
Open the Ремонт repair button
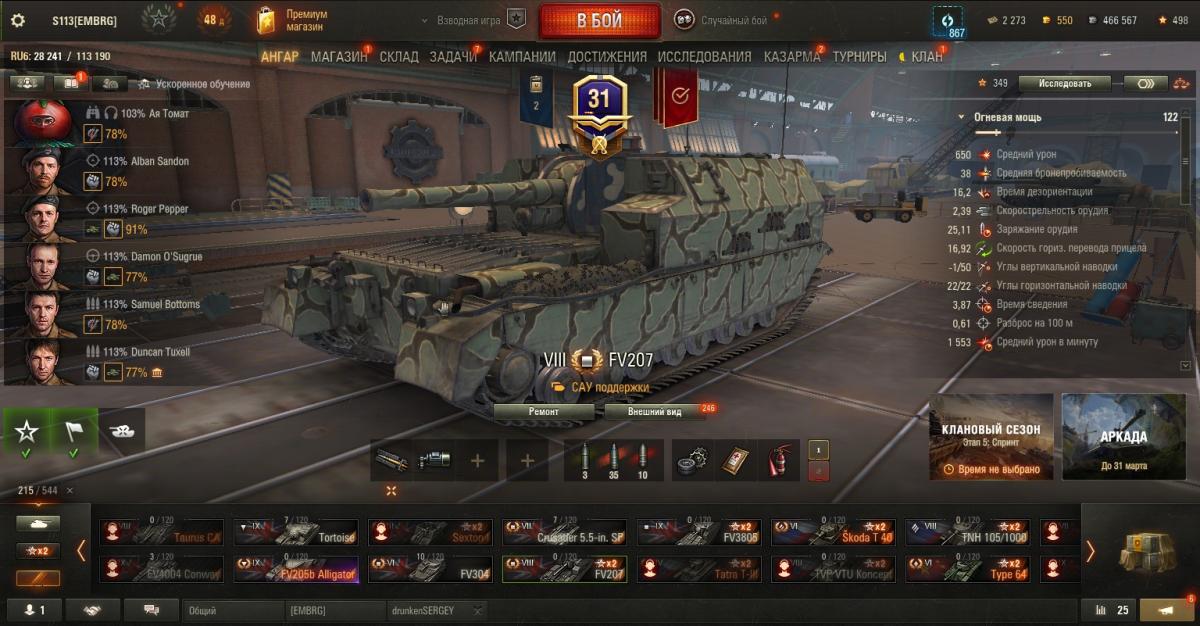pos(547,411)
